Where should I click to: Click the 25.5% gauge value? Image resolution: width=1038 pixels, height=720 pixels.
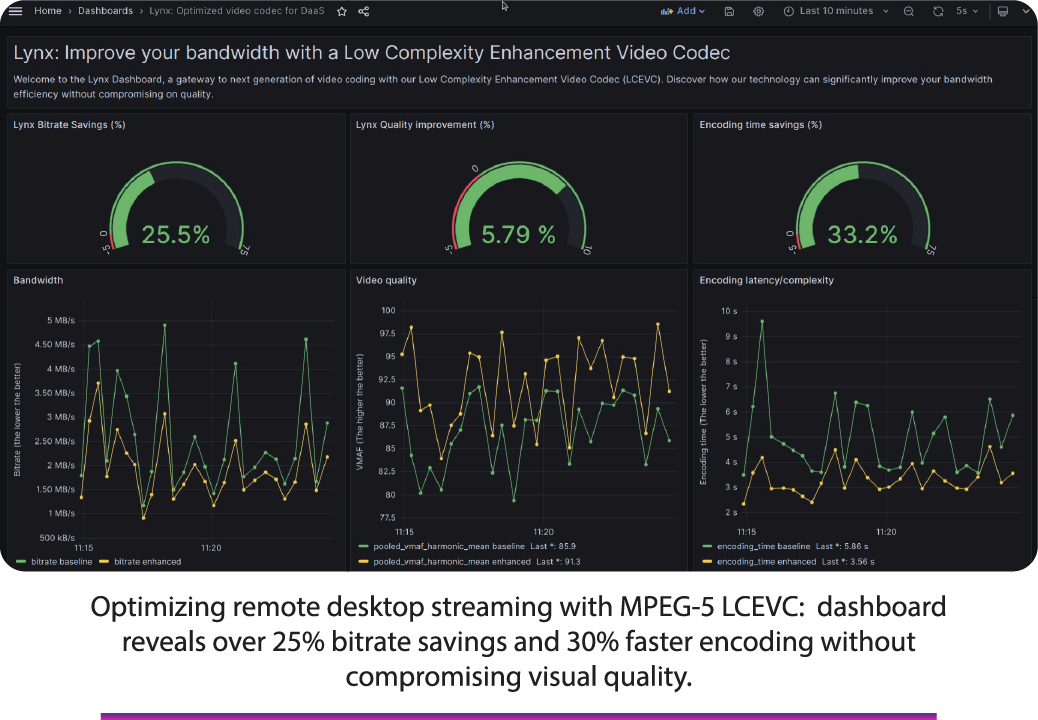[x=175, y=234]
